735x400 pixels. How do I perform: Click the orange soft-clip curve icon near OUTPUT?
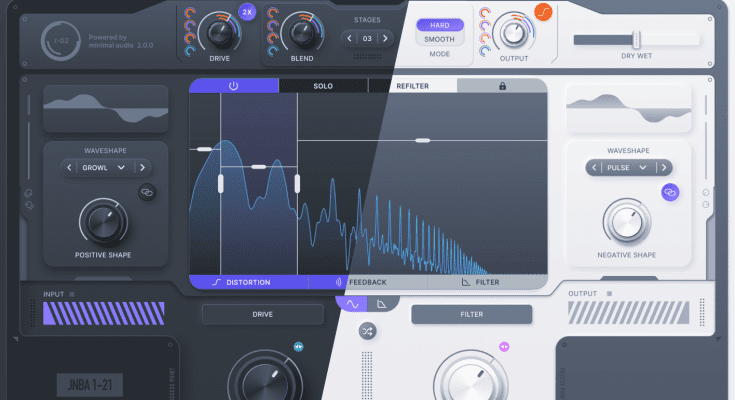click(x=543, y=13)
